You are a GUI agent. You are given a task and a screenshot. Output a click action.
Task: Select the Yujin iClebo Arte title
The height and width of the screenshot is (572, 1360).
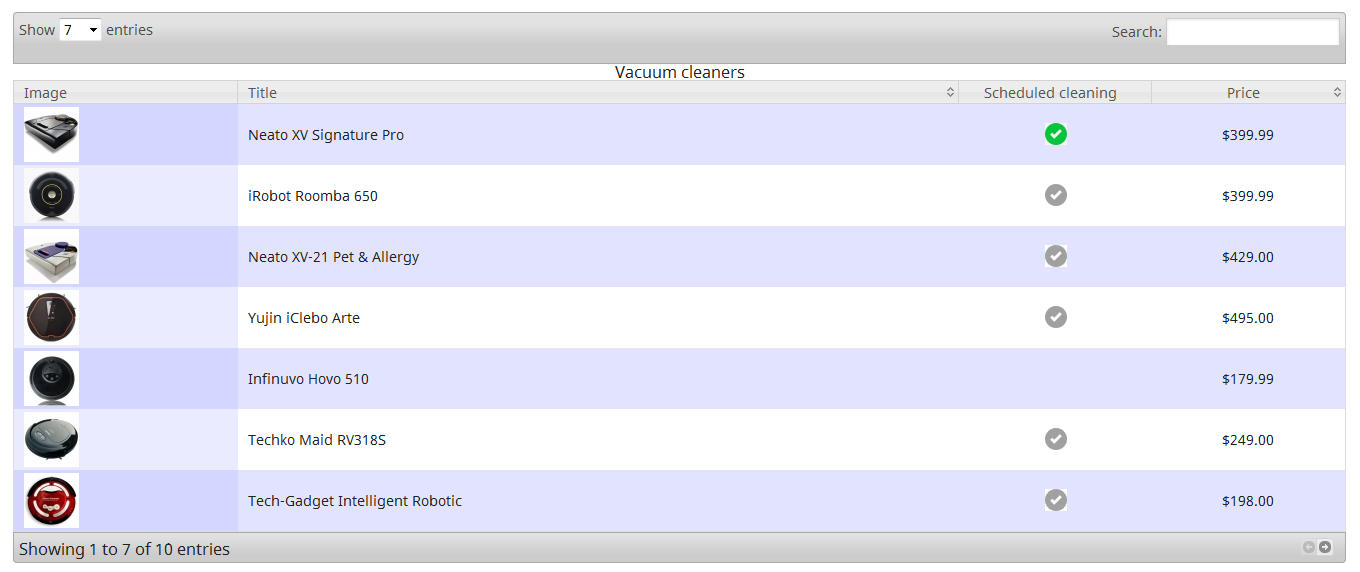click(304, 318)
